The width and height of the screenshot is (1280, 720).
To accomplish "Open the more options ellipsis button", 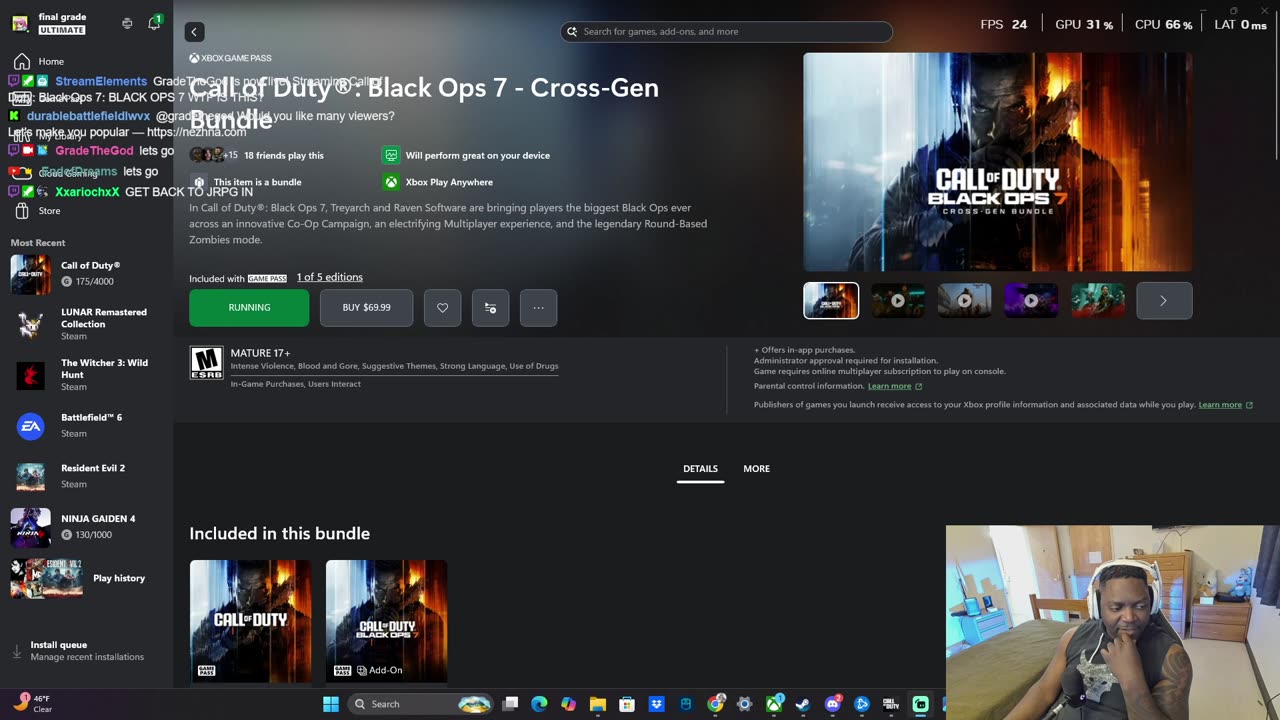I will tap(538, 307).
